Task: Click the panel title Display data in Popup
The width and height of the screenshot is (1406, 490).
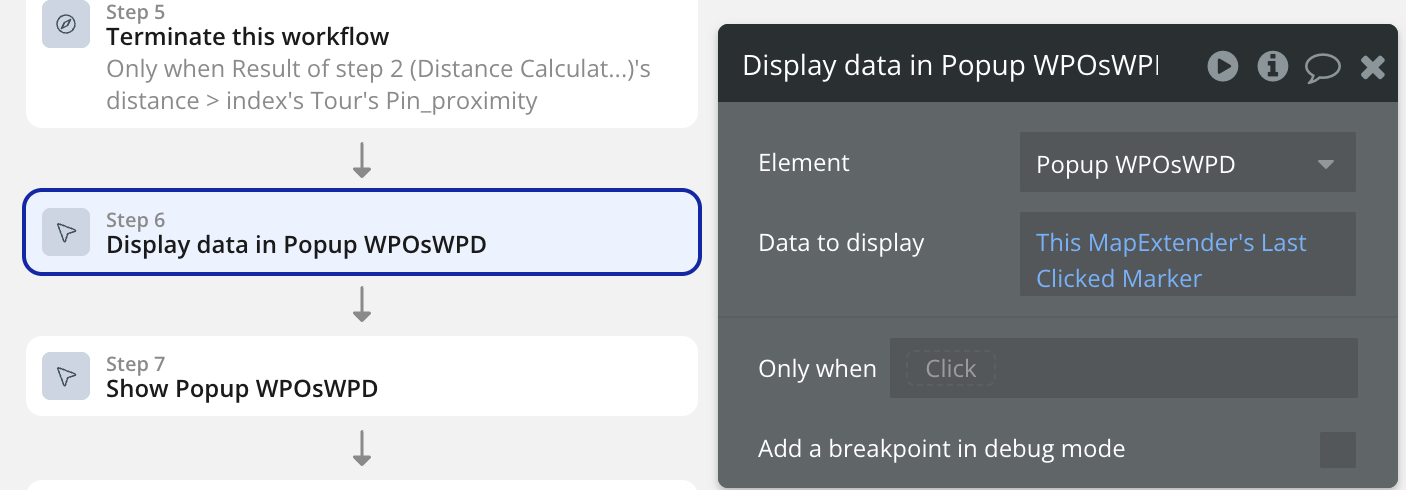Action: (950, 66)
